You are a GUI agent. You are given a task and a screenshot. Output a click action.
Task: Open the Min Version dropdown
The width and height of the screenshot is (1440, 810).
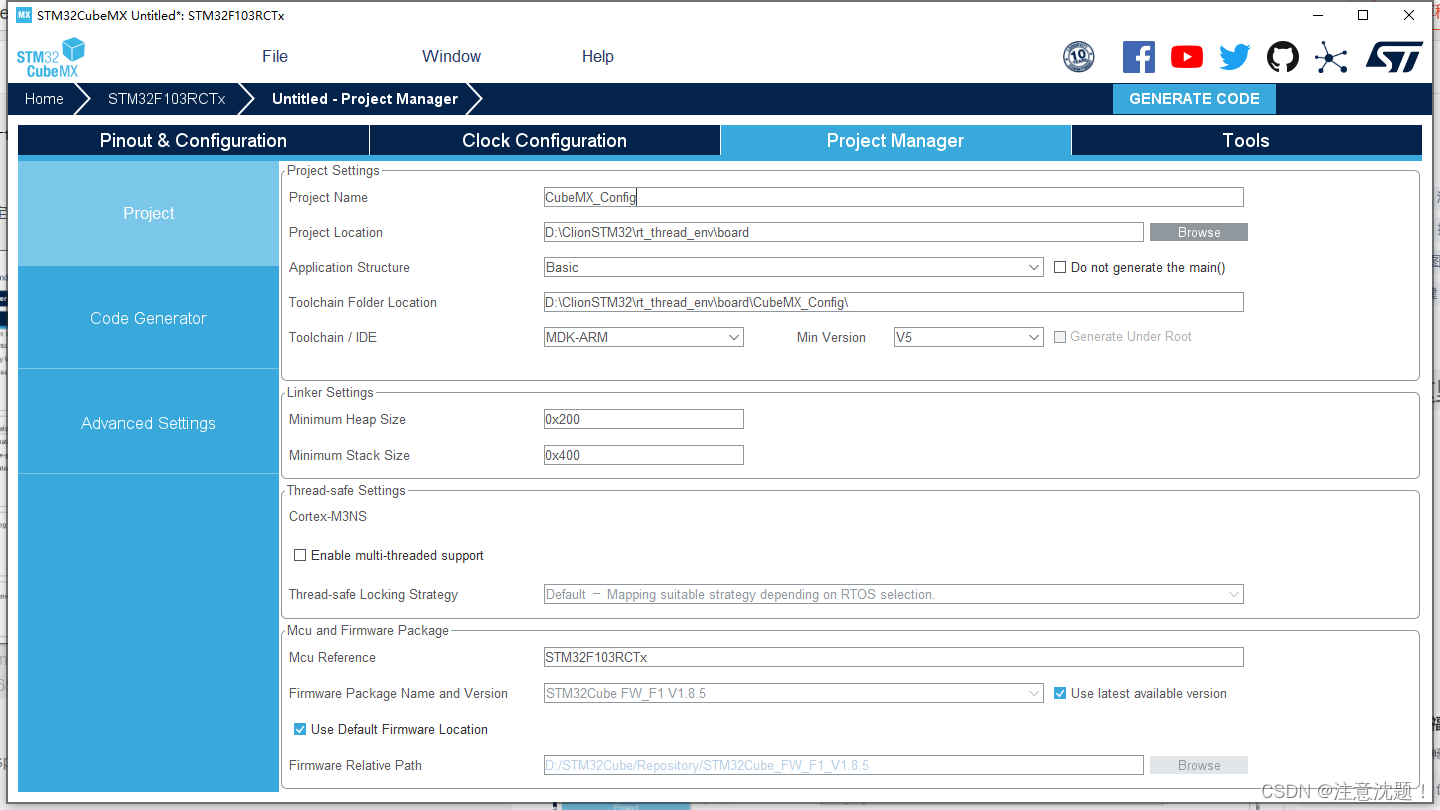[x=969, y=337]
